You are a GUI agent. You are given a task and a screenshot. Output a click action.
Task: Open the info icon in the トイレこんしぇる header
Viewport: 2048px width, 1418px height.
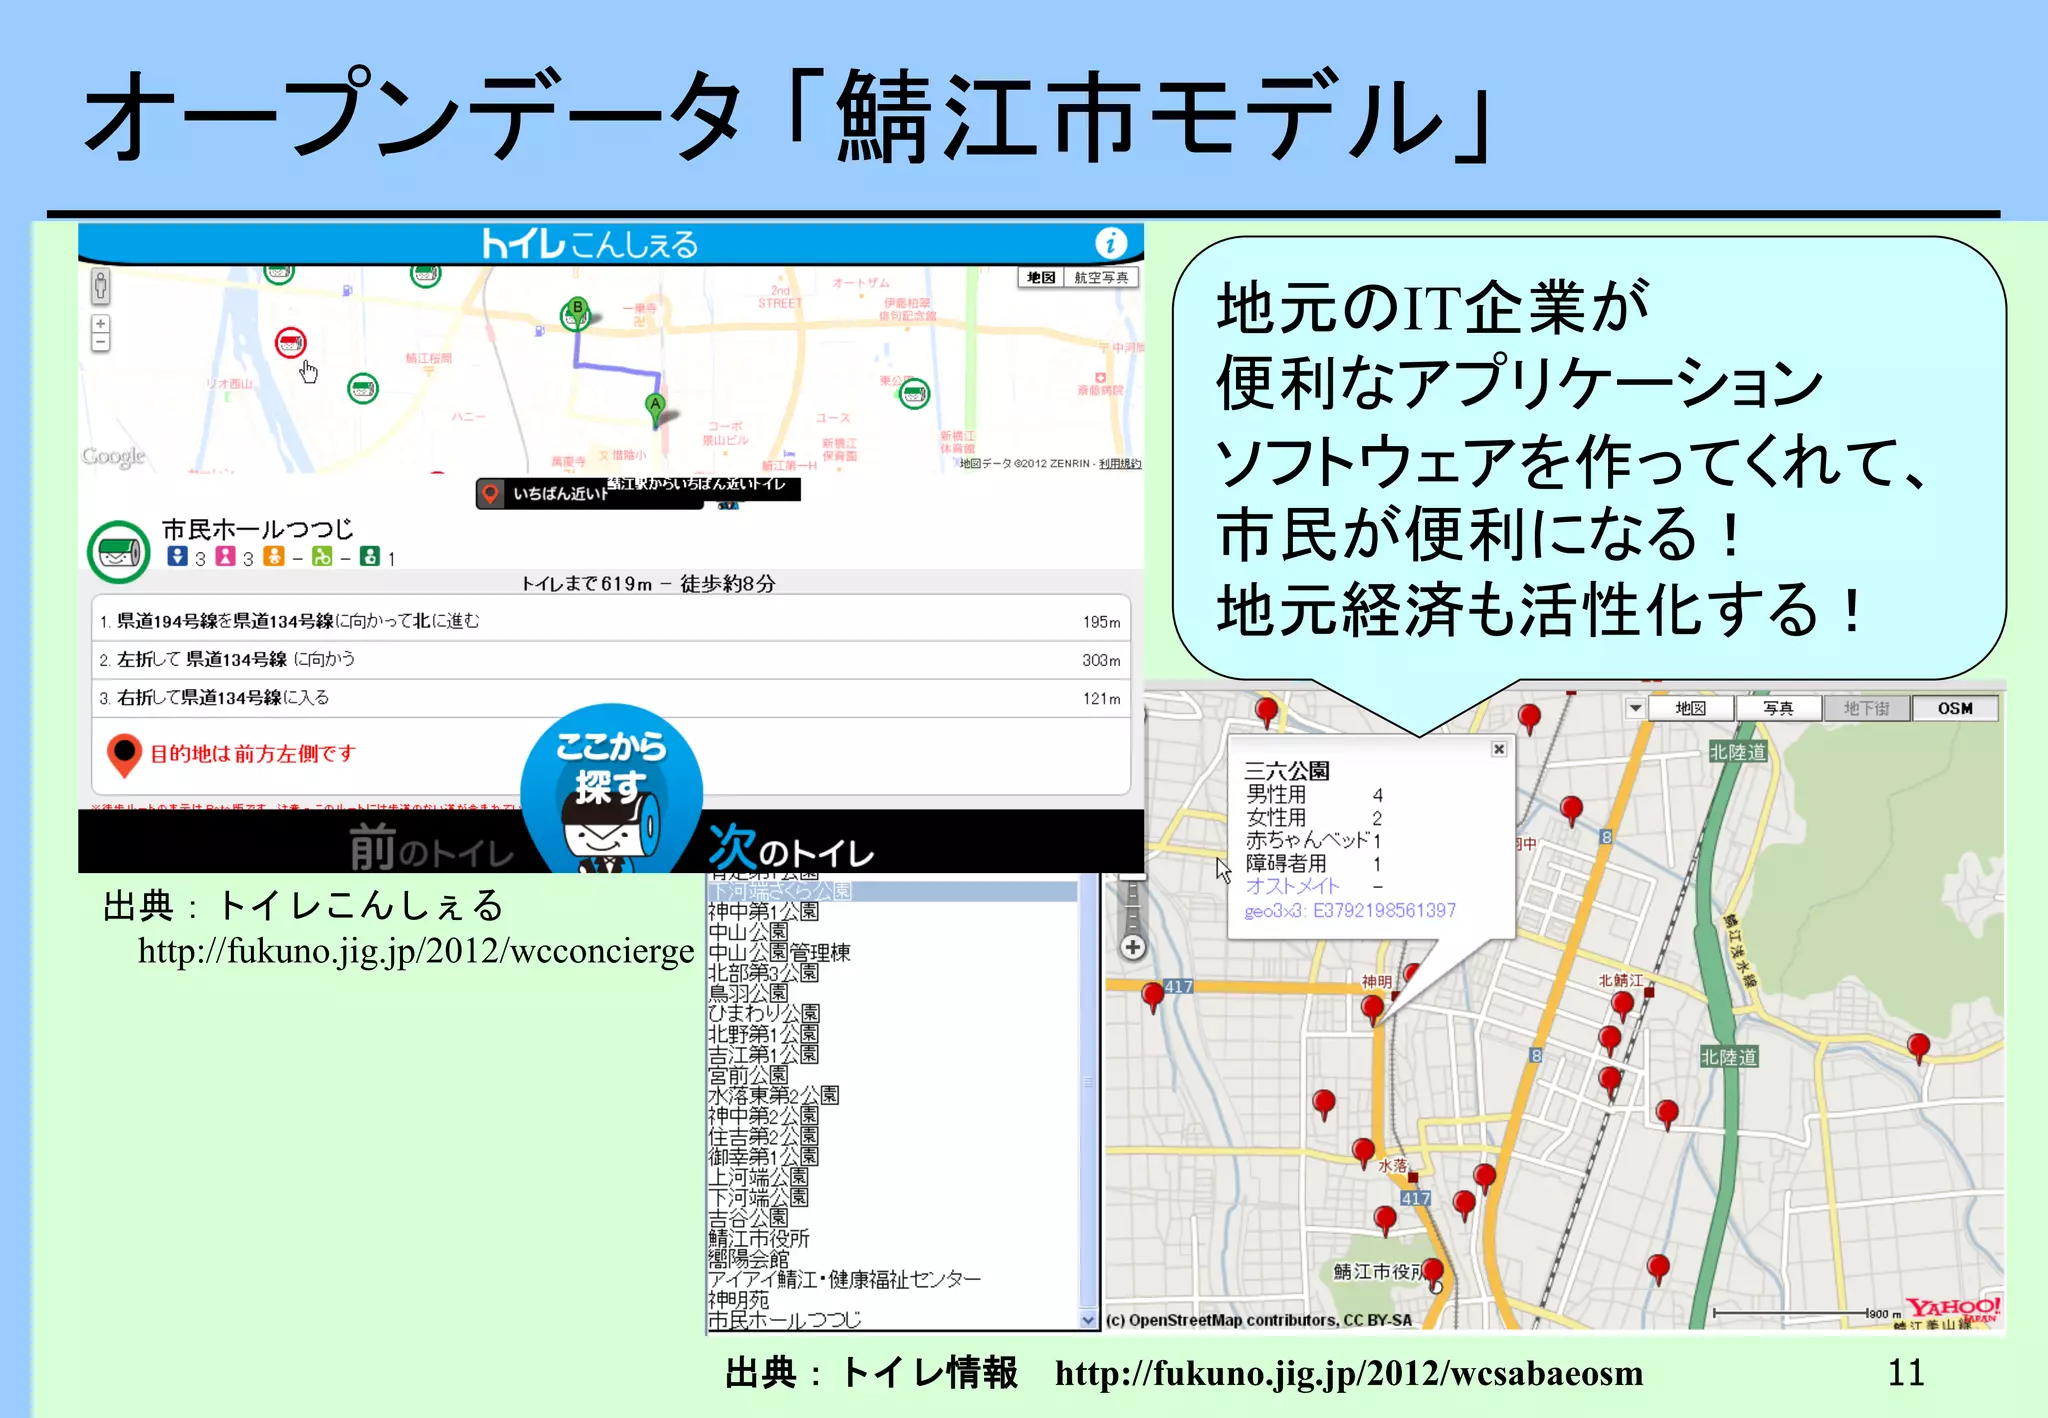[x=1110, y=243]
